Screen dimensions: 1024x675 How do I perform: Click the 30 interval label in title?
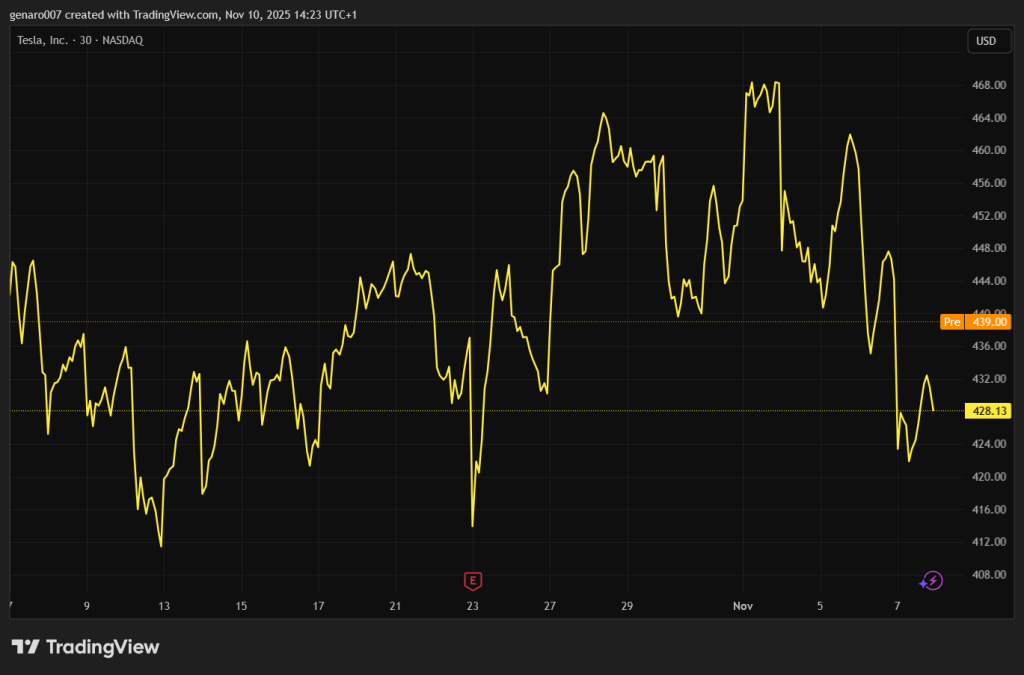pos(91,40)
